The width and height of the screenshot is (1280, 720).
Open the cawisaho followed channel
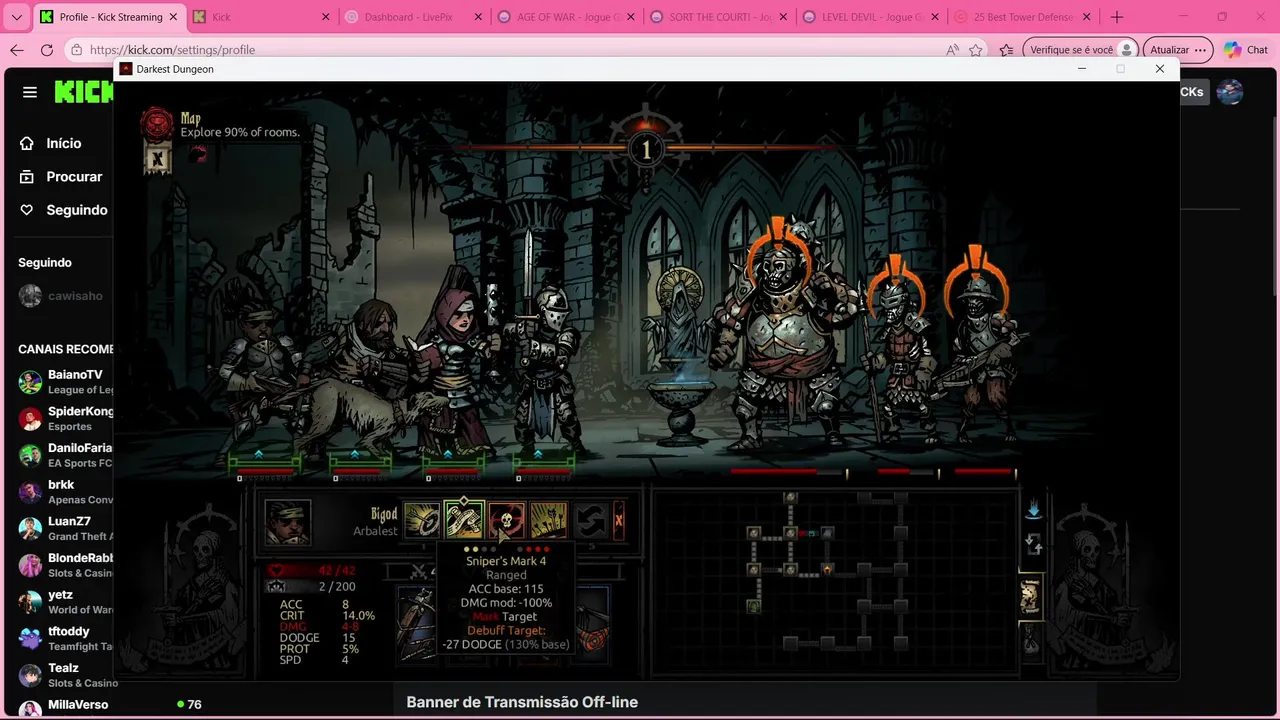(x=61, y=296)
